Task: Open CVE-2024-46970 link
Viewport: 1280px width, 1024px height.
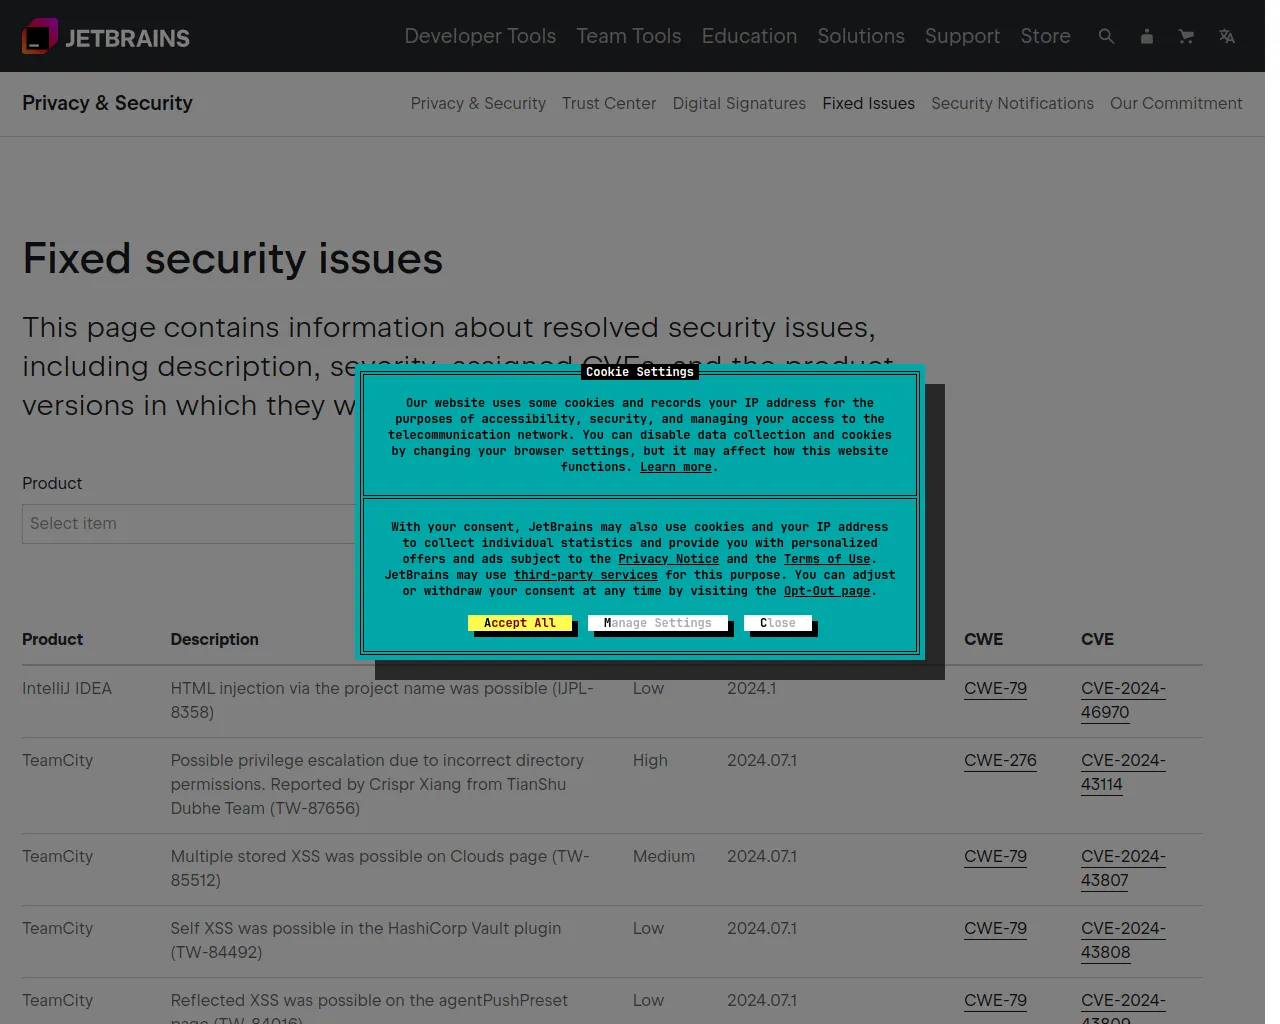Action: pyautogui.click(x=1123, y=700)
